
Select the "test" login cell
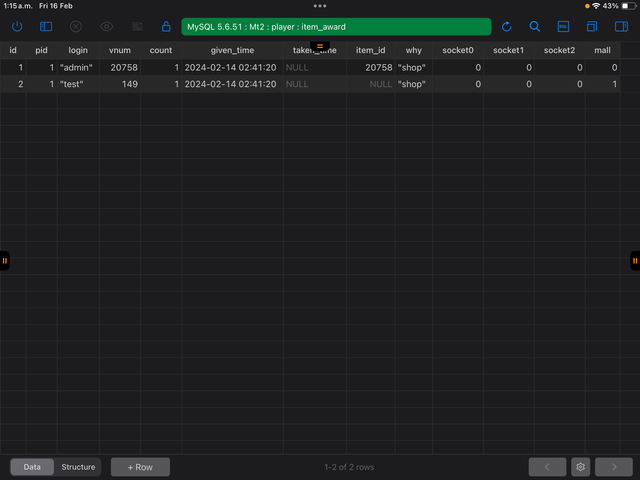pyautogui.click(x=78, y=84)
